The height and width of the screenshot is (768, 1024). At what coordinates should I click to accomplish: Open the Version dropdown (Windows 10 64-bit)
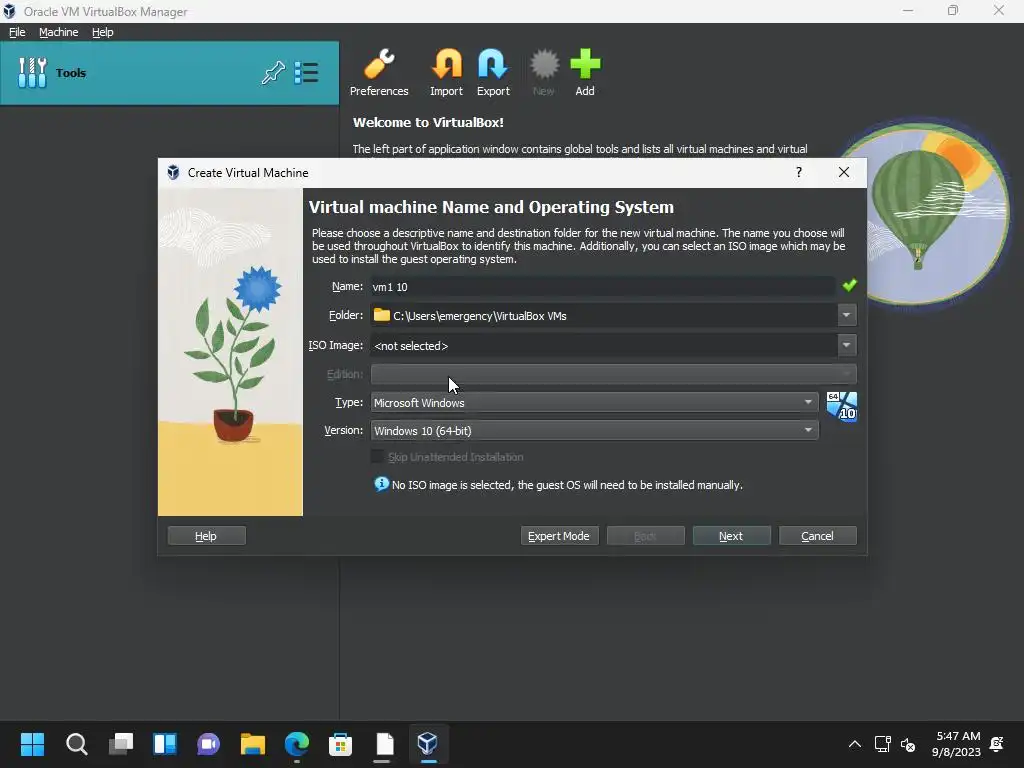click(x=594, y=430)
